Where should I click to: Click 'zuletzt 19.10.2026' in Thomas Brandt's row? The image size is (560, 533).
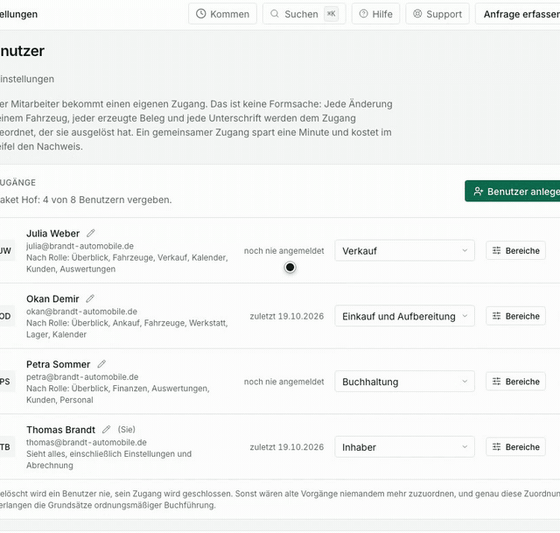pos(287,447)
